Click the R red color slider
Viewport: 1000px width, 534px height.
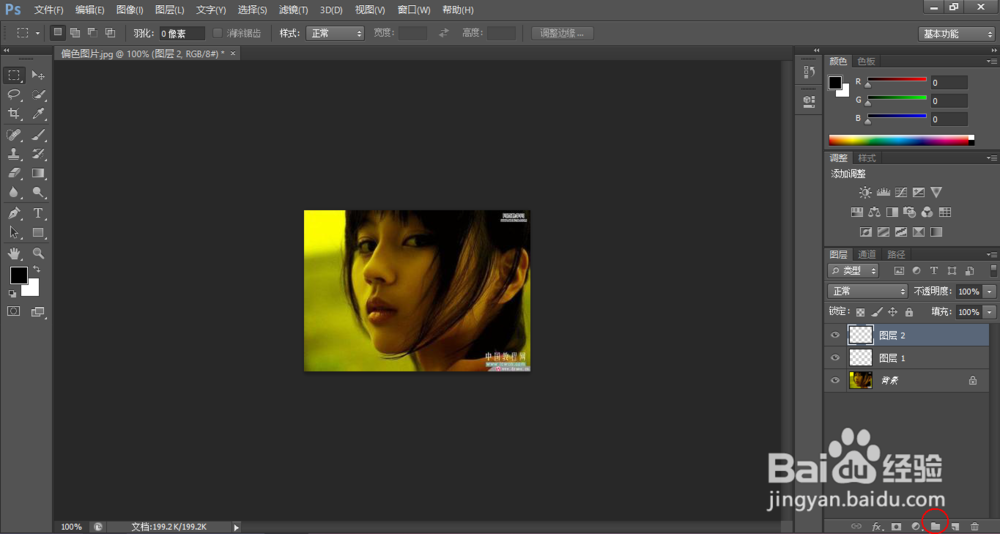click(x=895, y=79)
